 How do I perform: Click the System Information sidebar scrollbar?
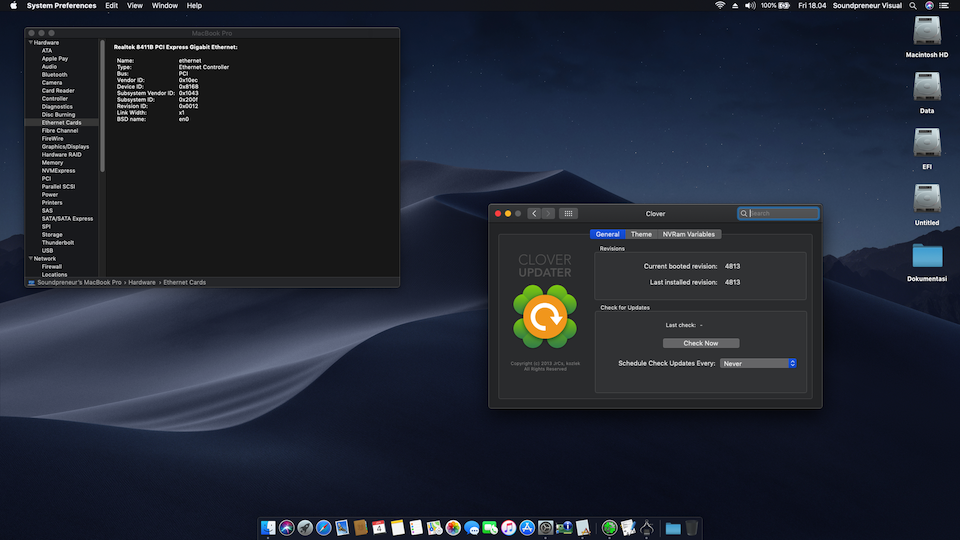pos(102,106)
